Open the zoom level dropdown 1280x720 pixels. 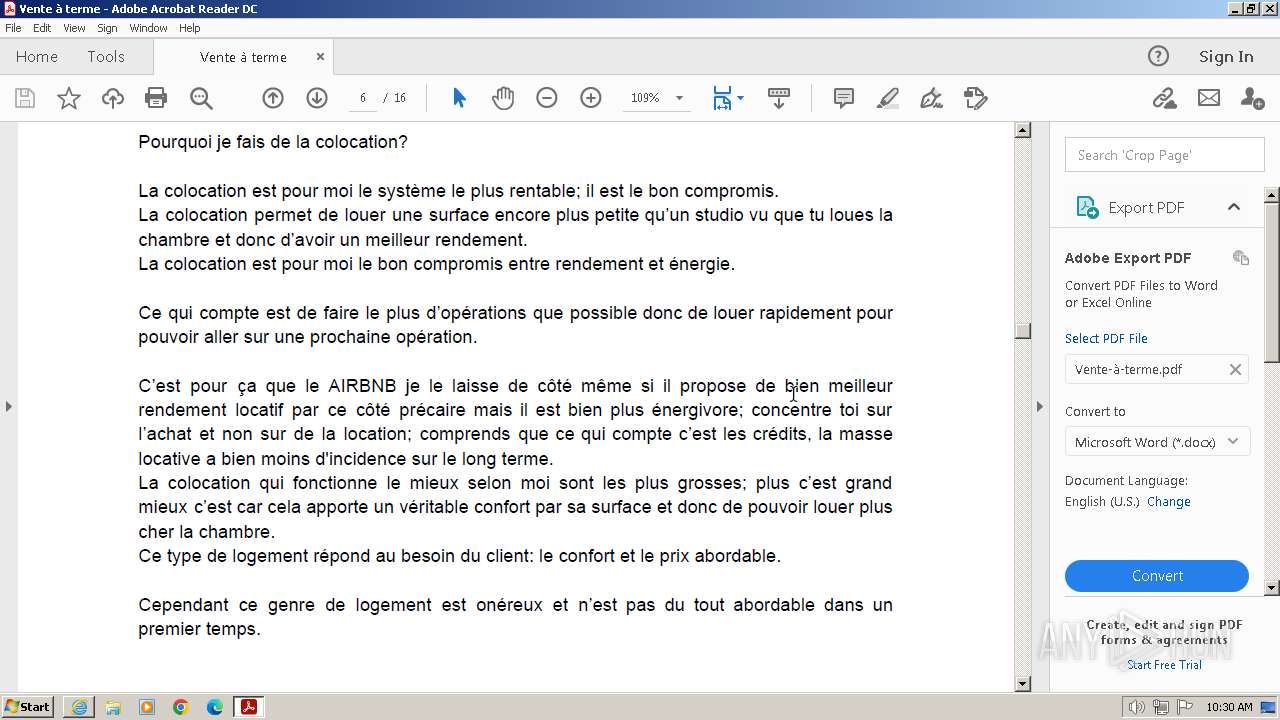pyautogui.click(x=679, y=98)
